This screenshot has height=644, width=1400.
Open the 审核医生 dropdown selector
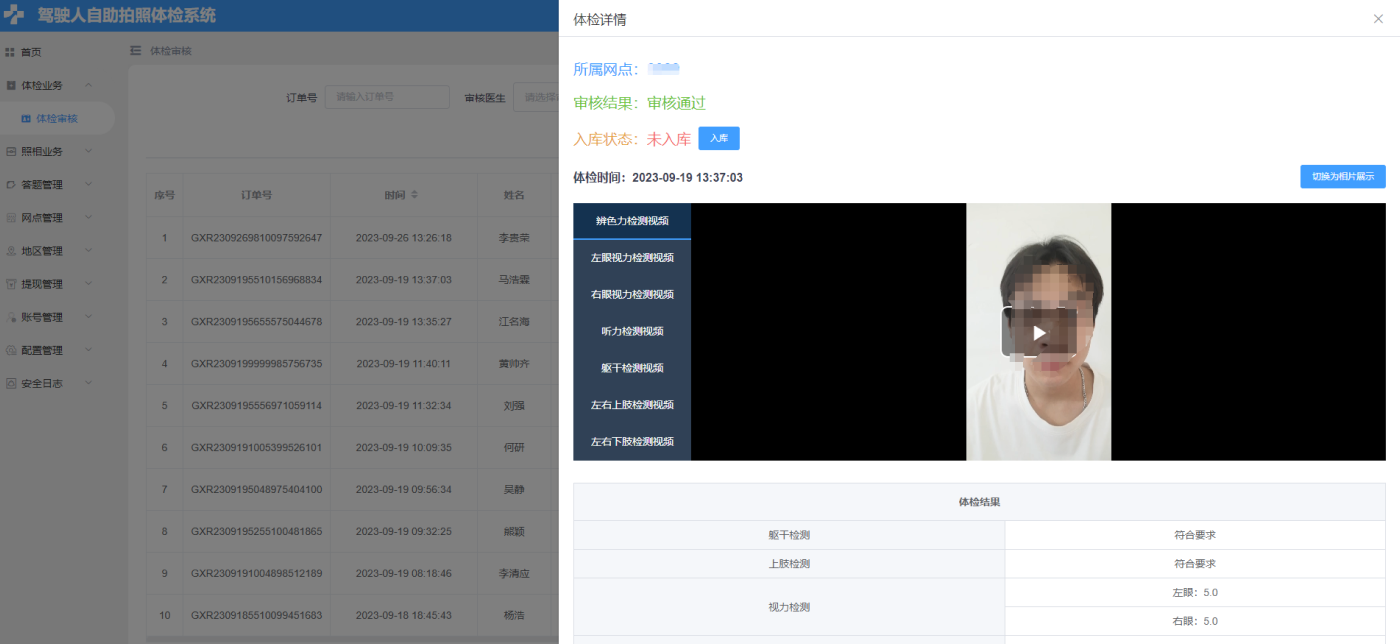pos(536,98)
